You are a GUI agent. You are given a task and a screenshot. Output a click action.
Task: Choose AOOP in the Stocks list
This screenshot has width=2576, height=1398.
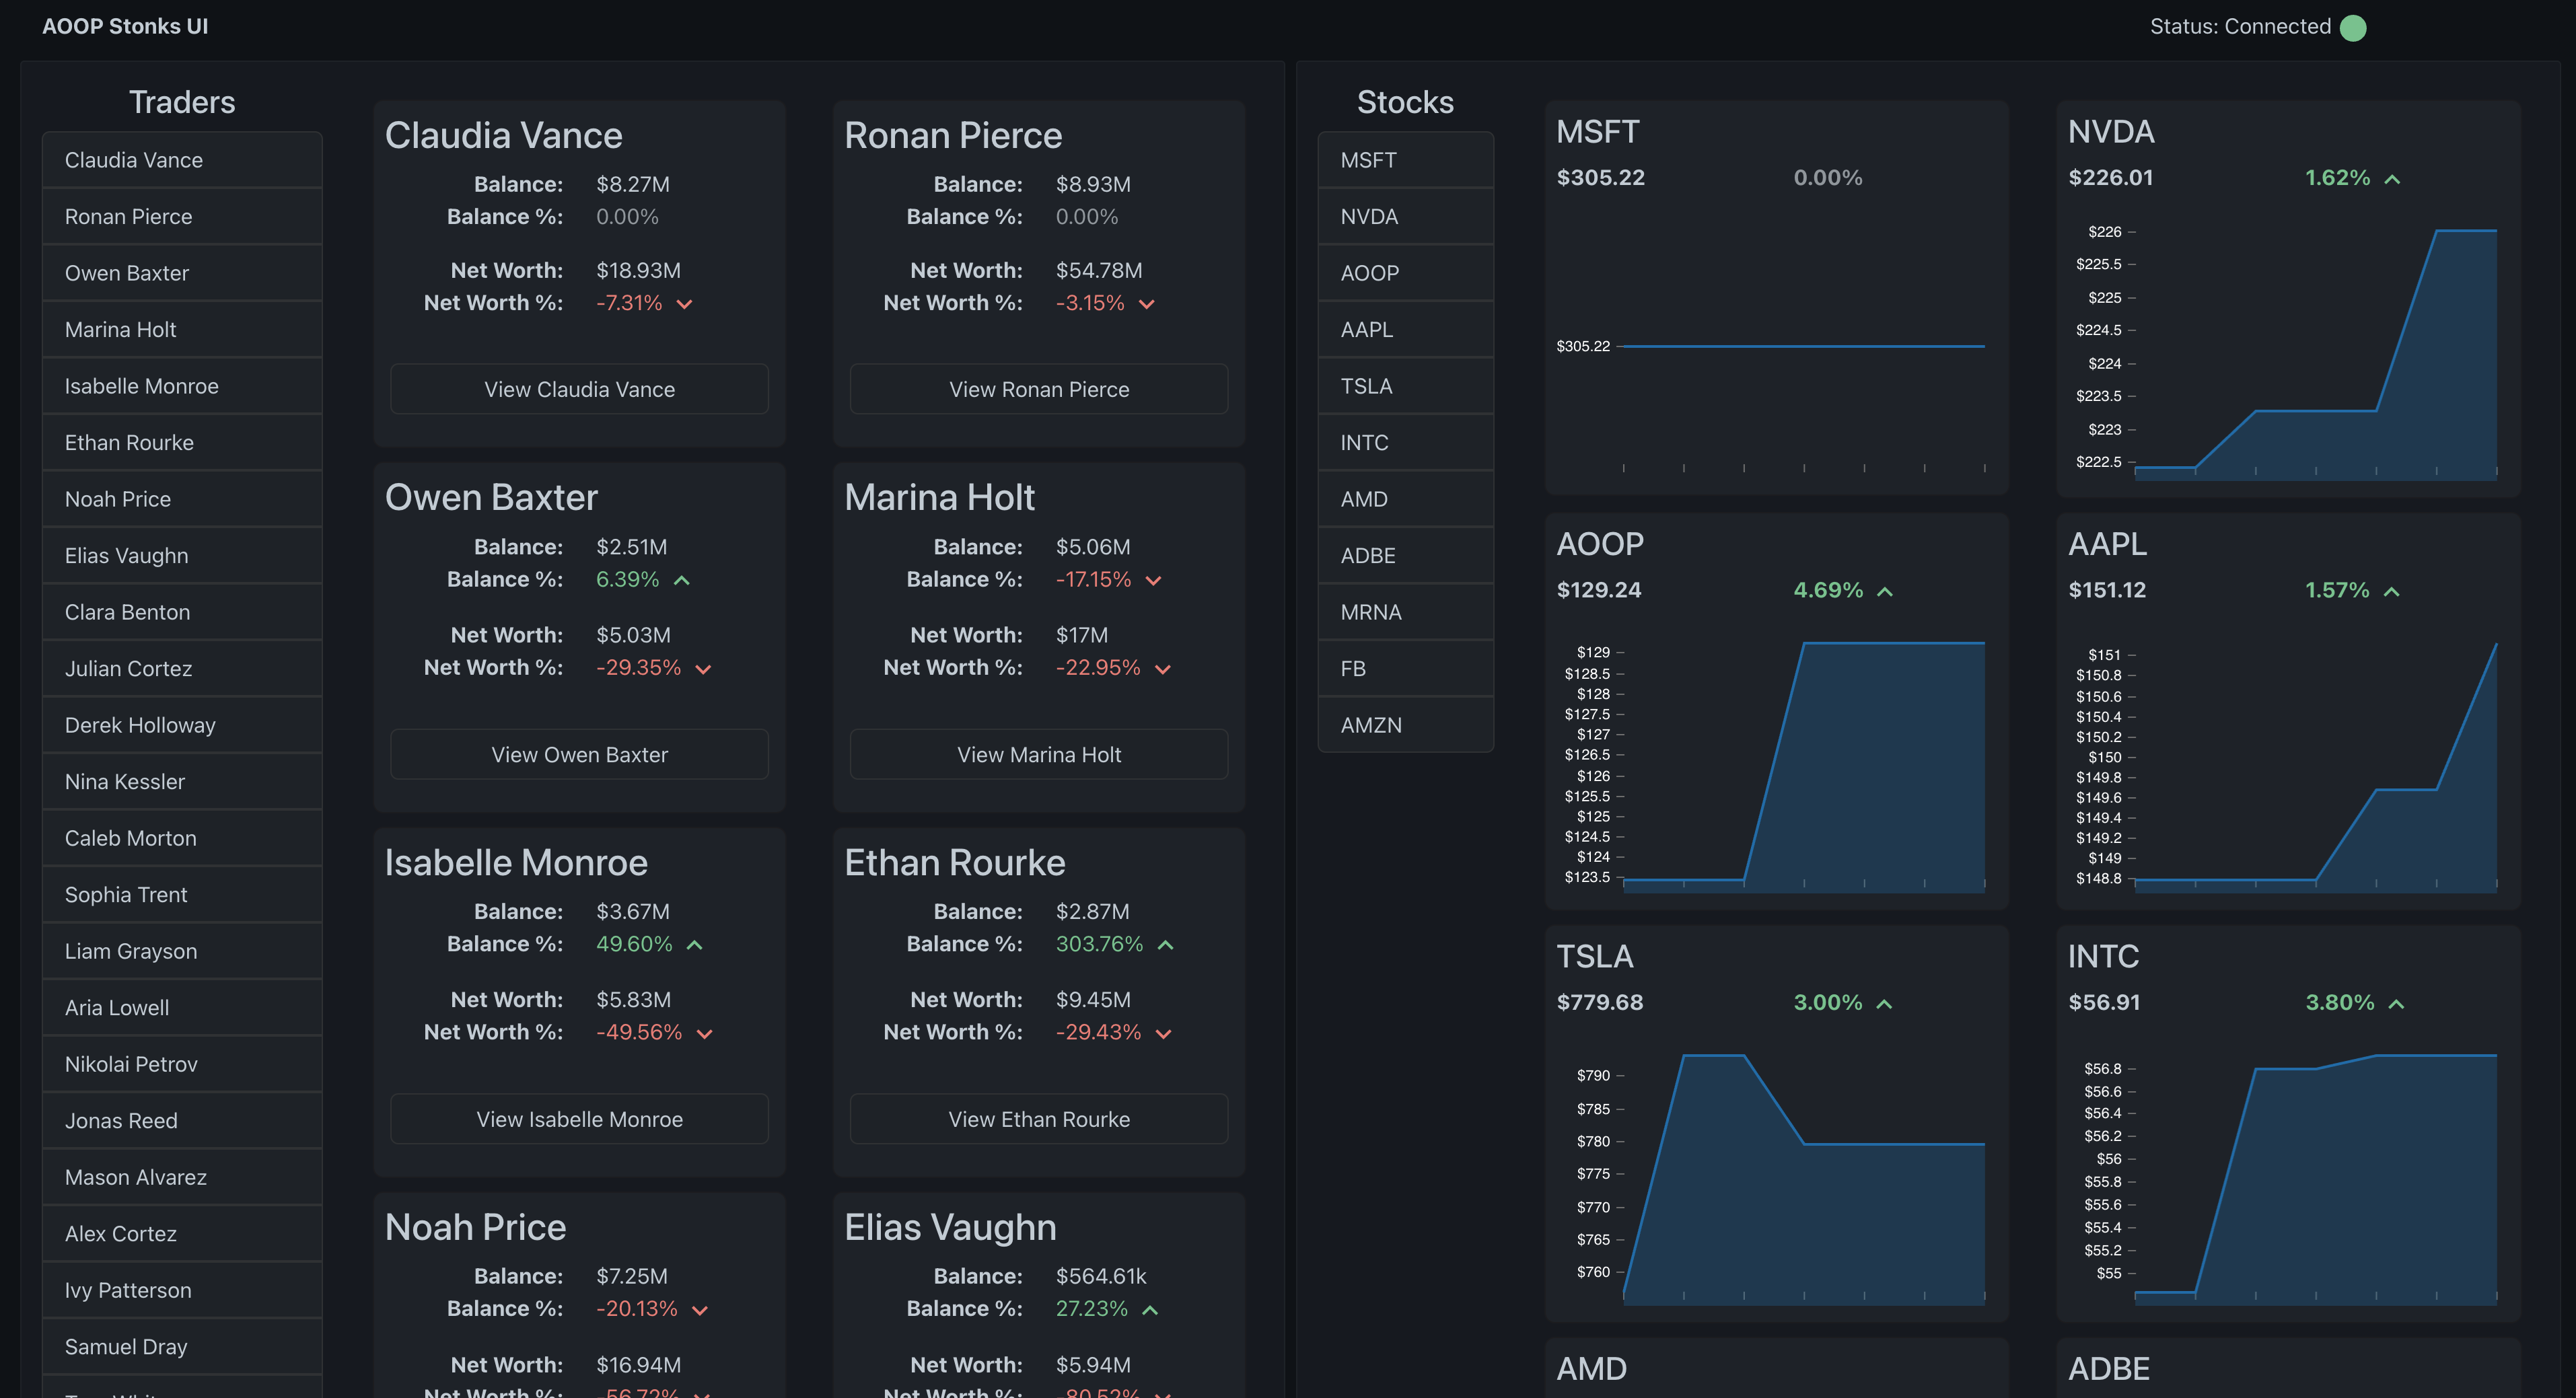(x=1405, y=273)
